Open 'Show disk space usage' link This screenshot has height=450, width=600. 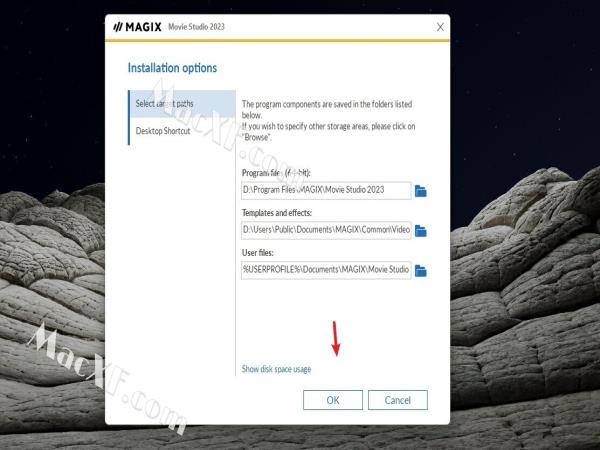pyautogui.click(x=276, y=369)
